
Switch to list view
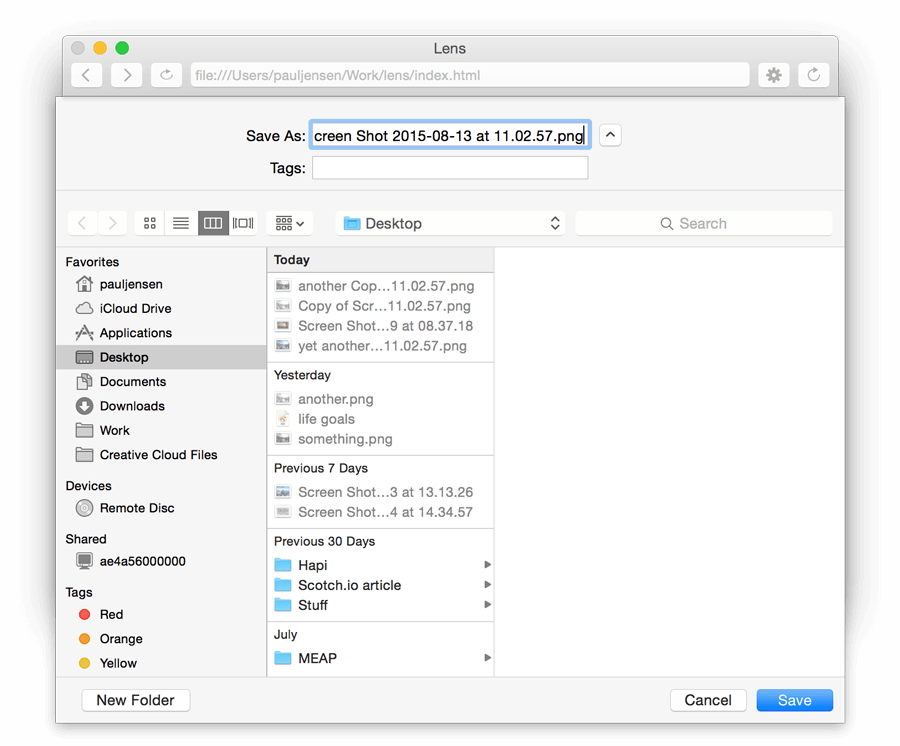[181, 223]
